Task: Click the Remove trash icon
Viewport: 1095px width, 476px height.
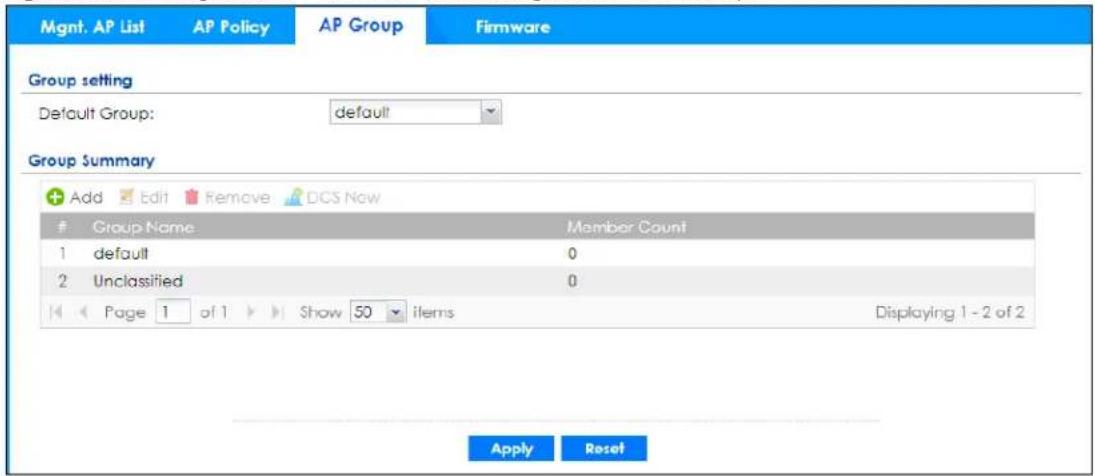Action: coord(191,198)
